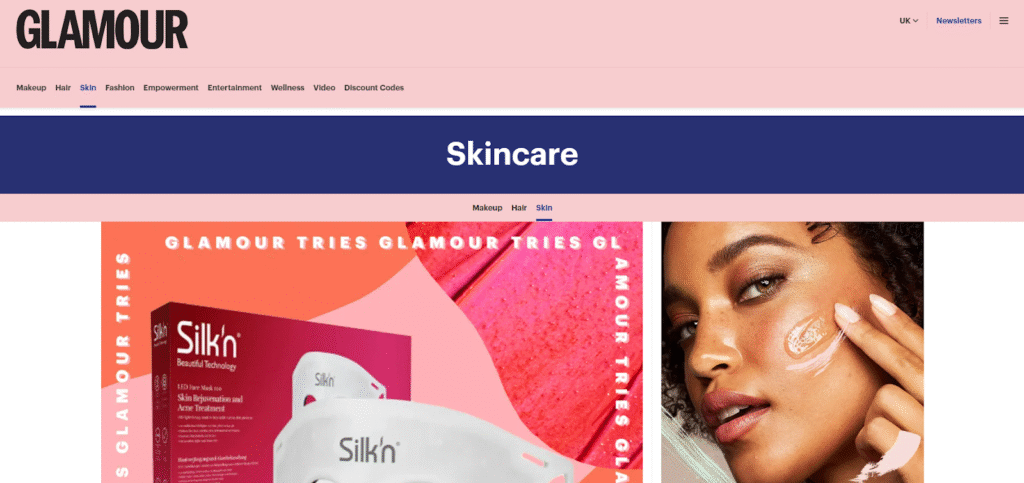Open the article image of woman applying cream
Viewport: 1024px width, 483px height.
click(792, 352)
